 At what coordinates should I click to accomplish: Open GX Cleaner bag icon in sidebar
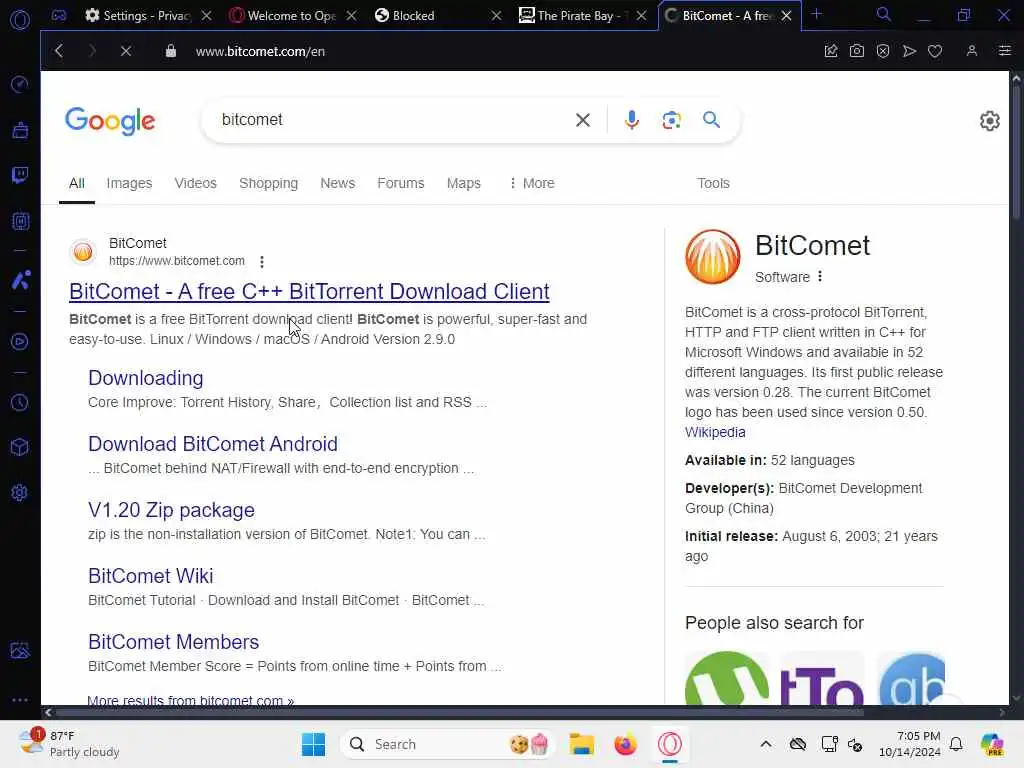[x=20, y=130]
